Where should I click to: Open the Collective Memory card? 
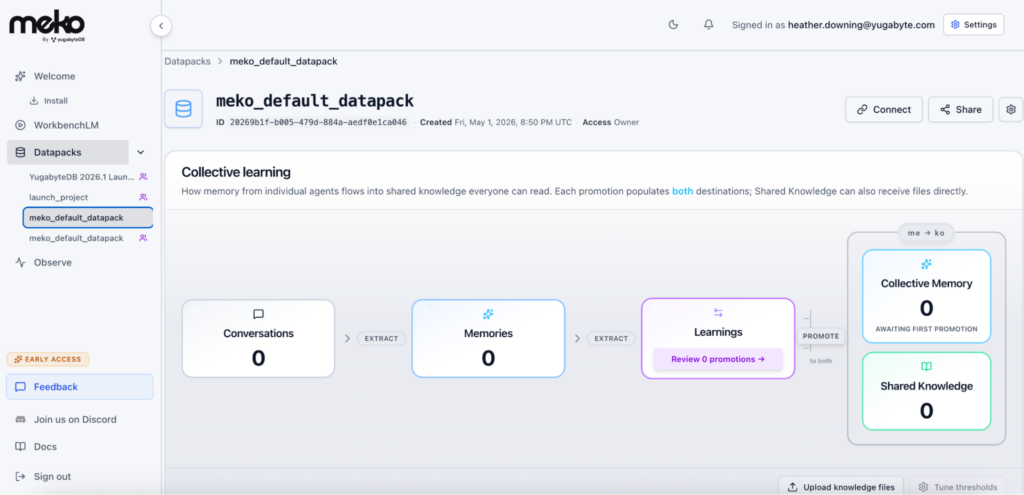(x=926, y=296)
